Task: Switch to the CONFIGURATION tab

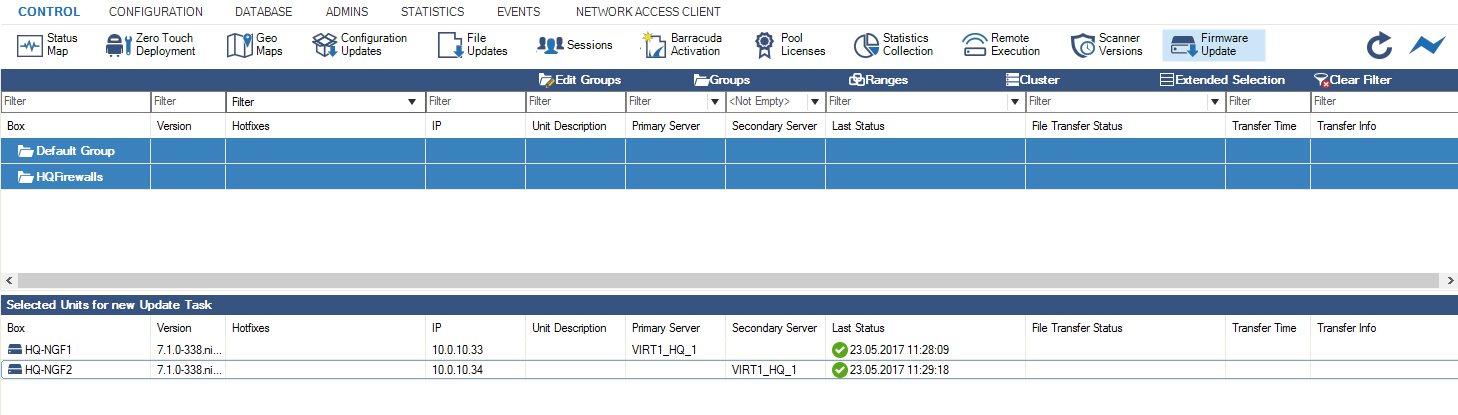Action: pyautogui.click(x=156, y=12)
